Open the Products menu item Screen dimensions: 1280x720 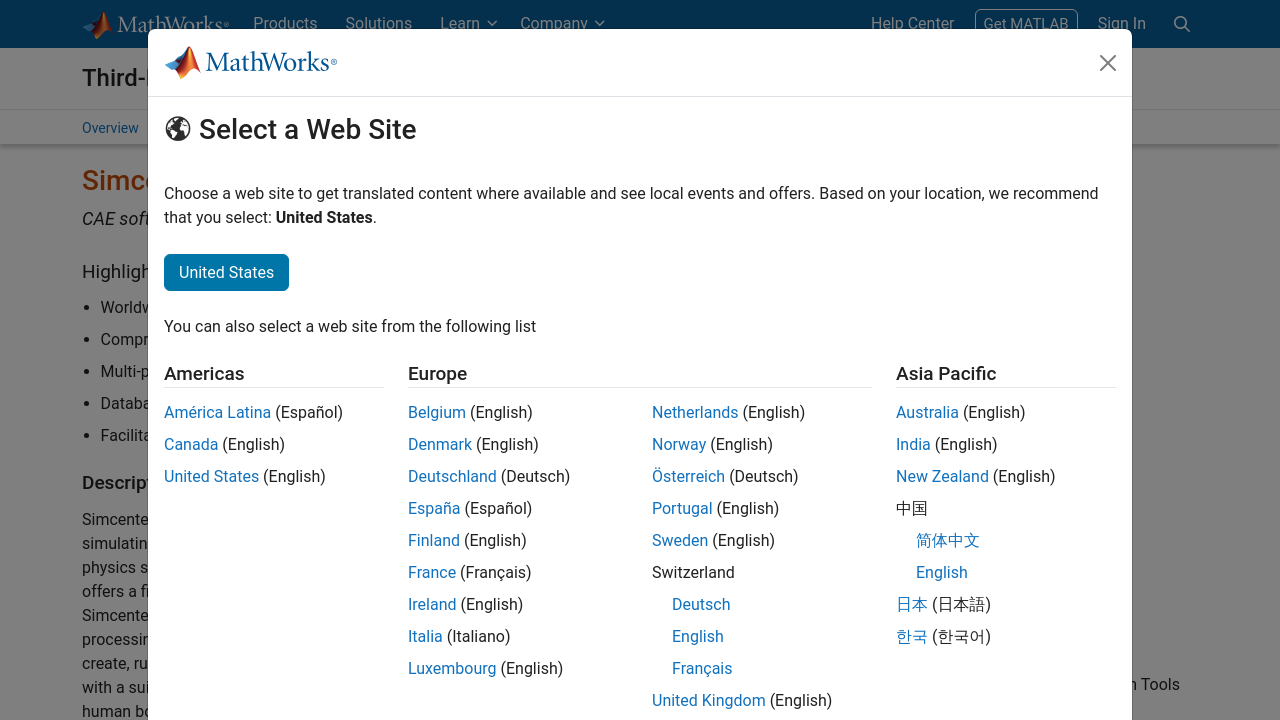(285, 24)
